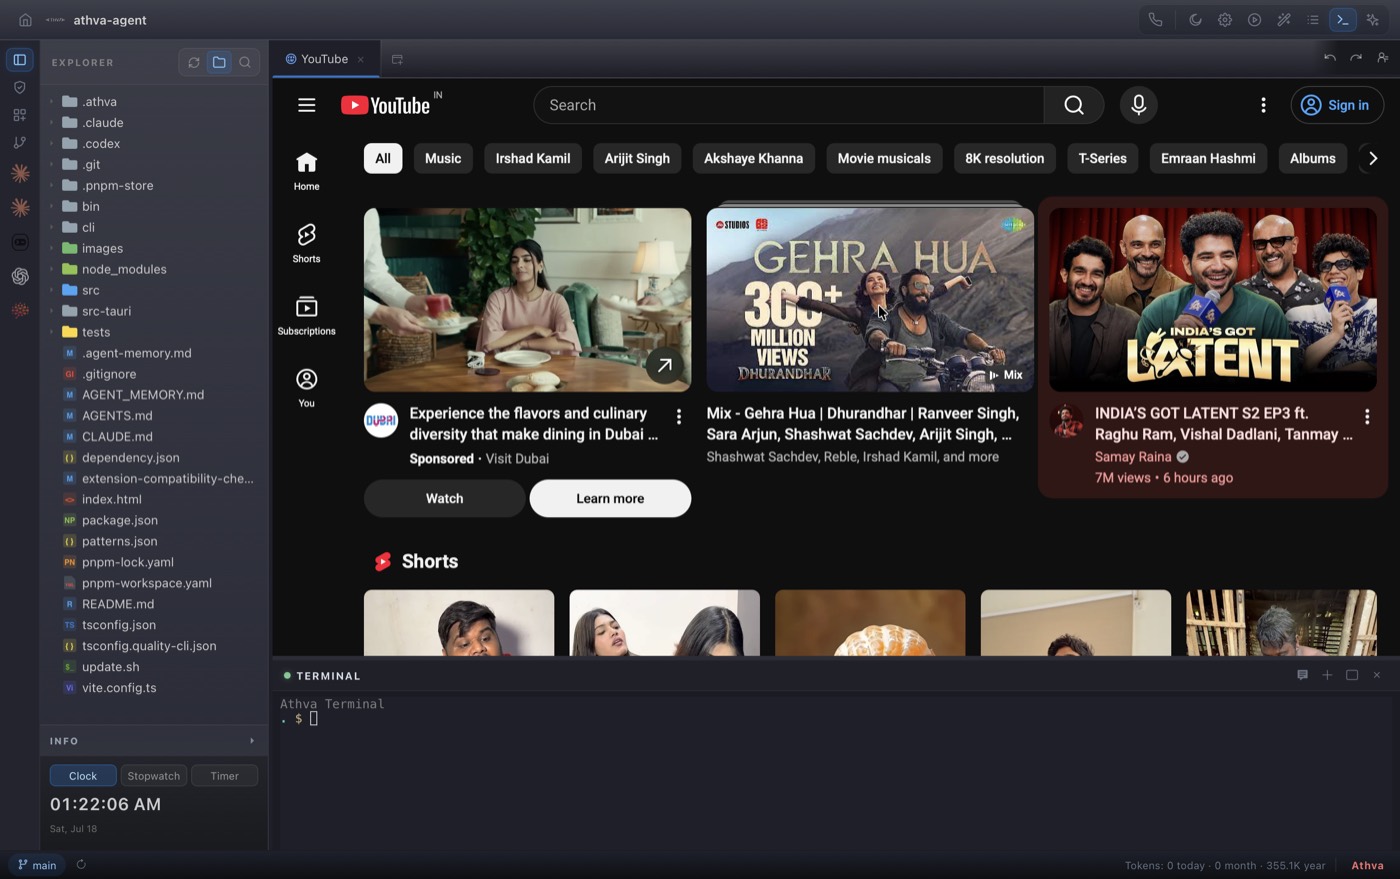Toggle the folder view icon in Explorer header
Screen dimensions: 1400x879
pyautogui.click(x=219, y=62)
